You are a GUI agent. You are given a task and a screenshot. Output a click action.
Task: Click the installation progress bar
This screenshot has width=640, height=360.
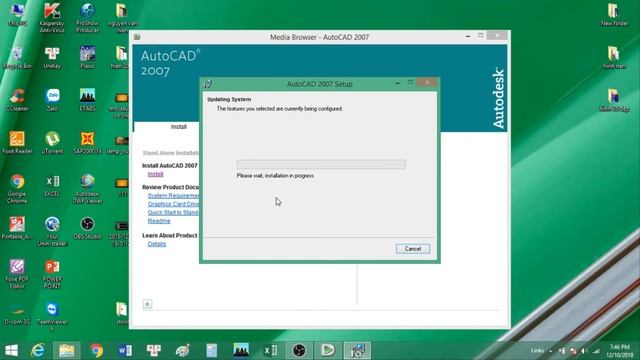(x=321, y=164)
